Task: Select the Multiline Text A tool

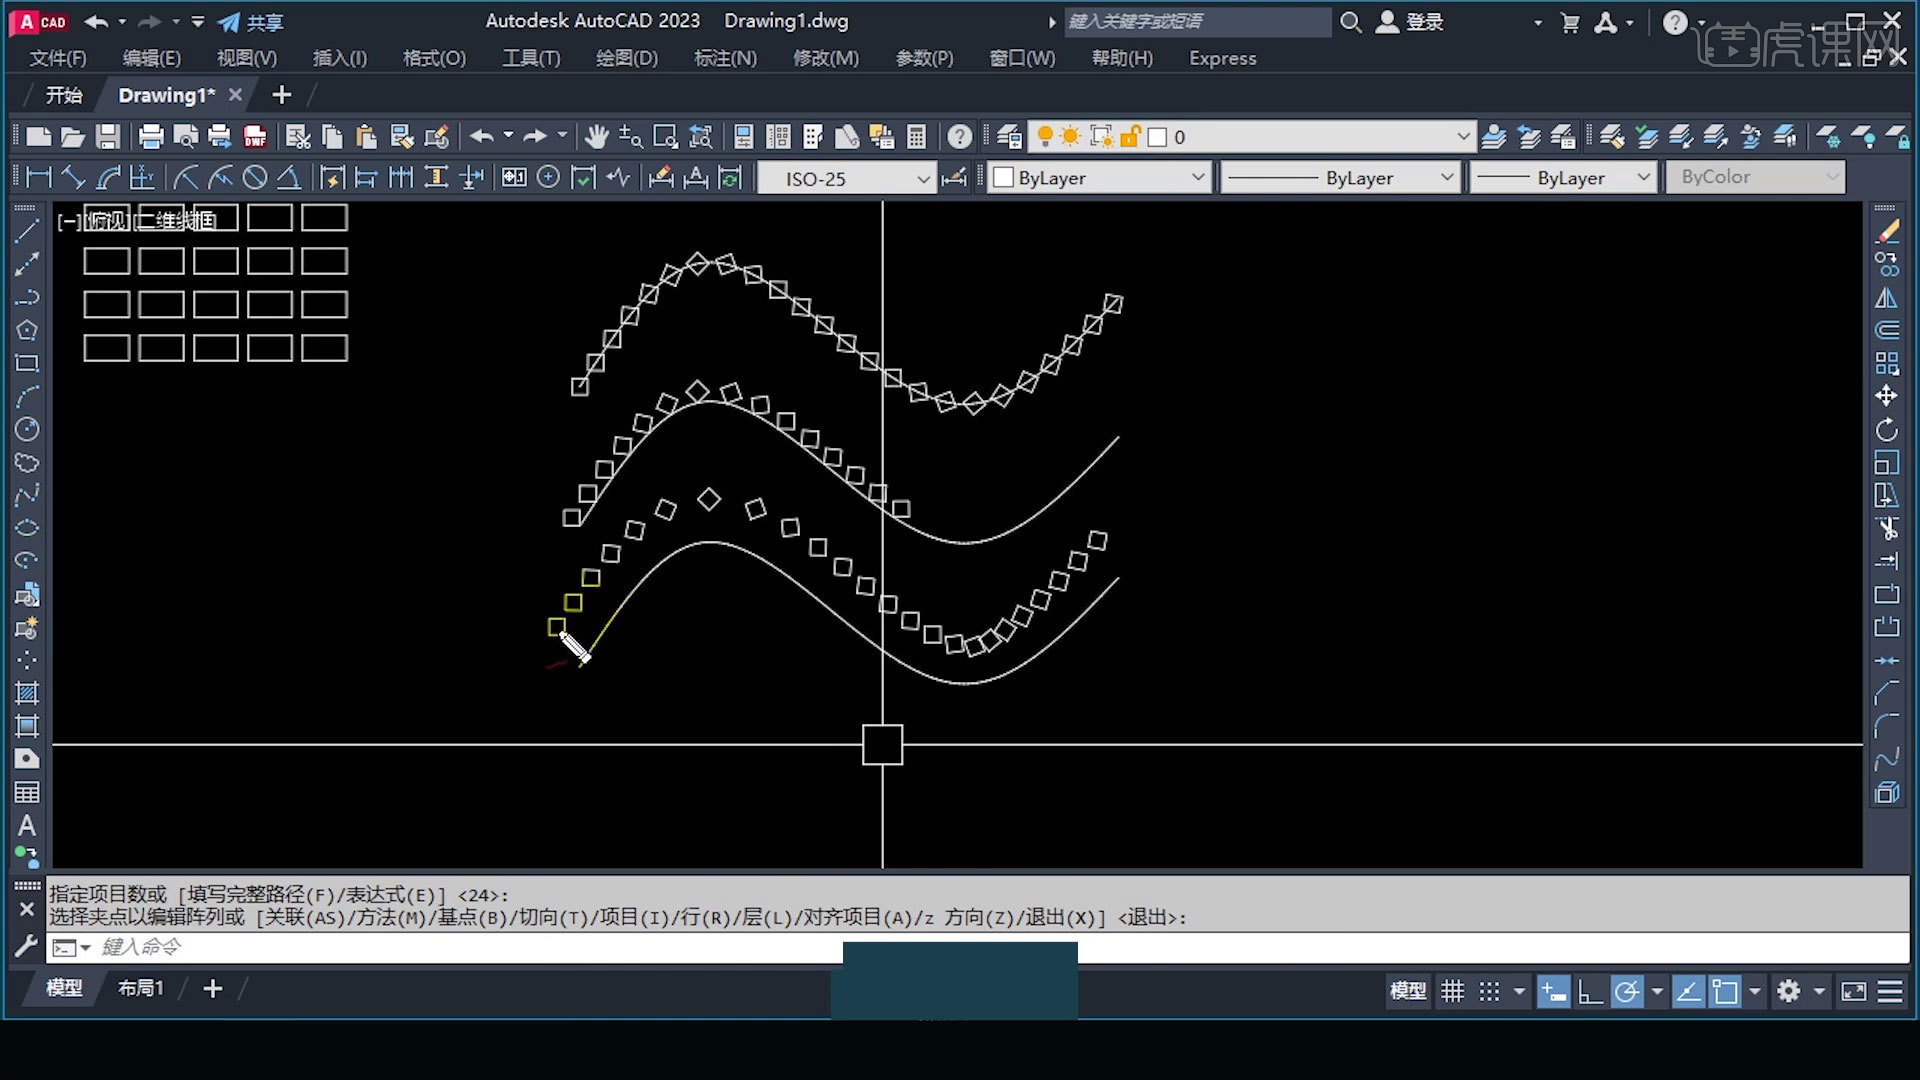Action: click(x=27, y=826)
